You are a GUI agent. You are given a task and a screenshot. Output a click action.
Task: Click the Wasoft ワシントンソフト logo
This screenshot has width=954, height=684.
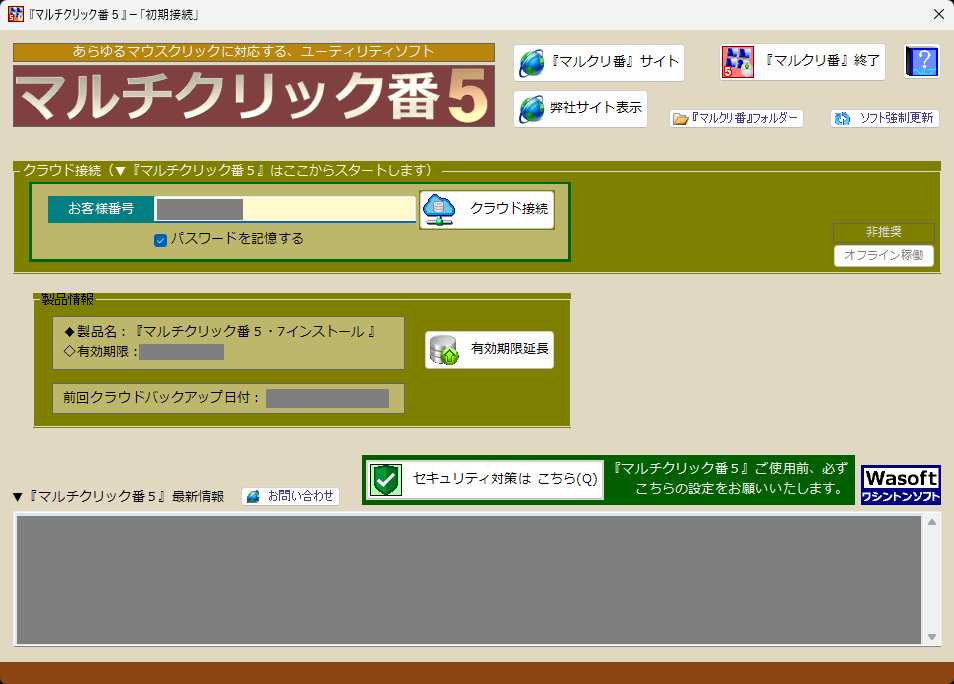point(900,485)
